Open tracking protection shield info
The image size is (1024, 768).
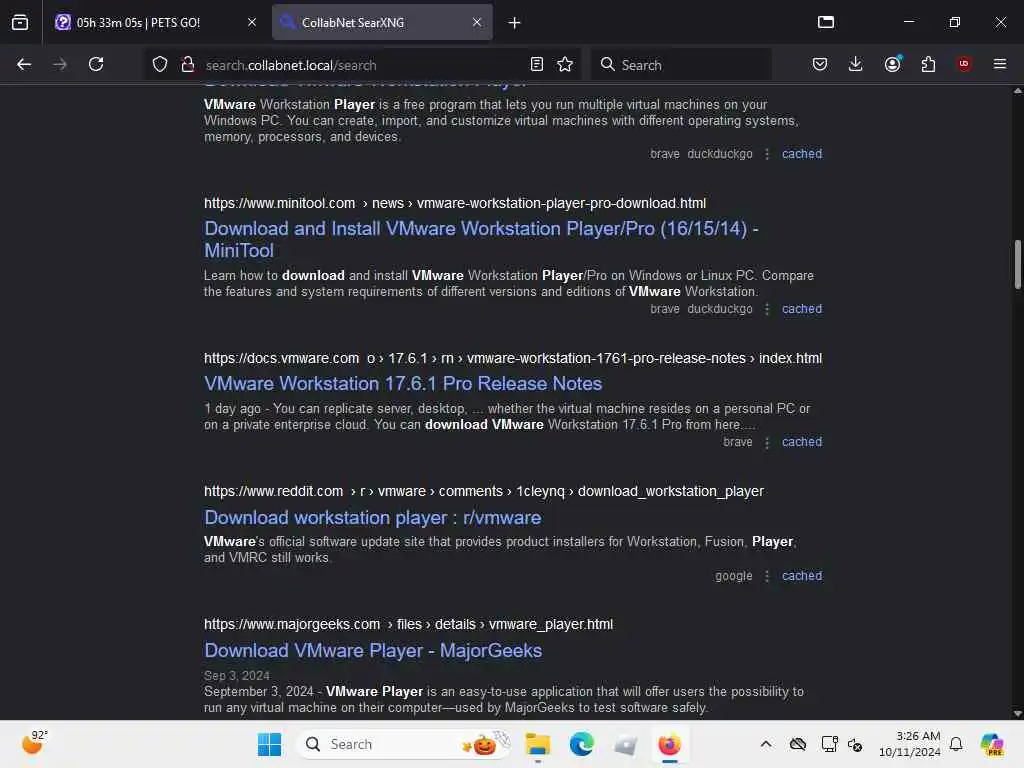tap(160, 64)
